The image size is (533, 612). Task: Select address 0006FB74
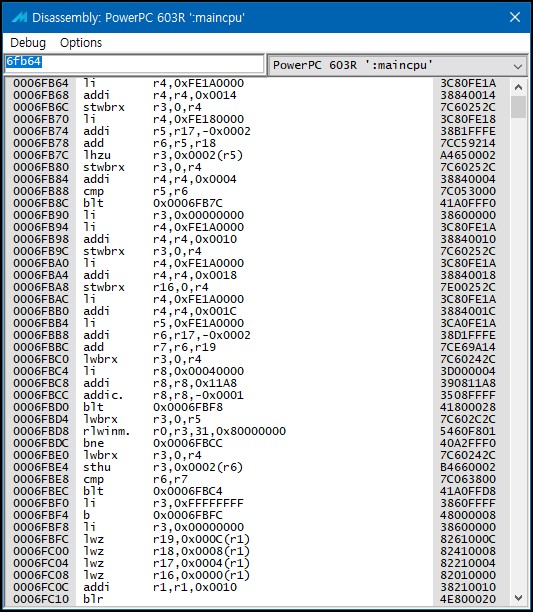pyautogui.click(x=41, y=131)
